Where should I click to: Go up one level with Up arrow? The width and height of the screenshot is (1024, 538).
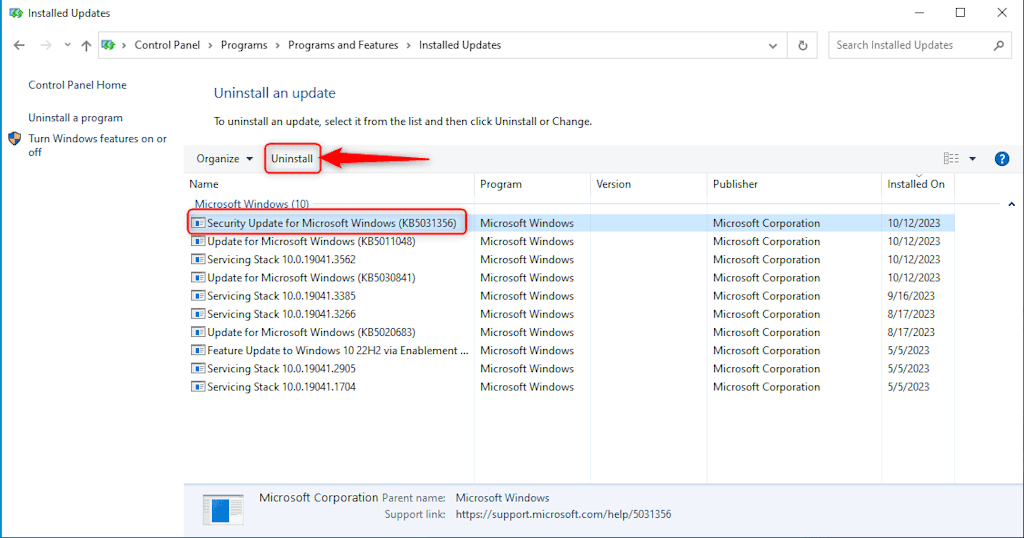tap(86, 45)
